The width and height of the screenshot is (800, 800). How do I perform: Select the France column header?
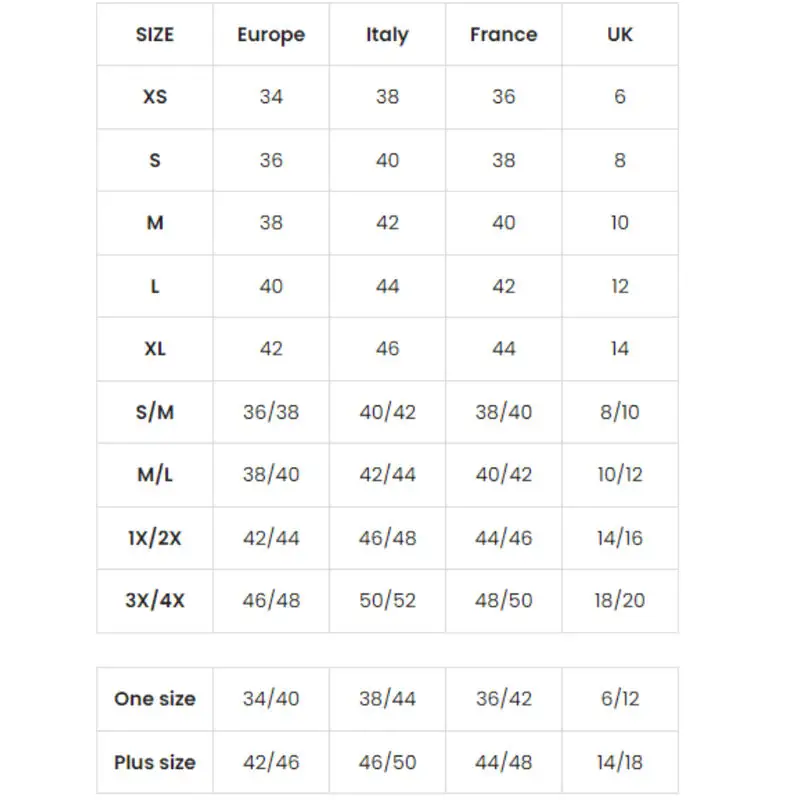pos(503,35)
